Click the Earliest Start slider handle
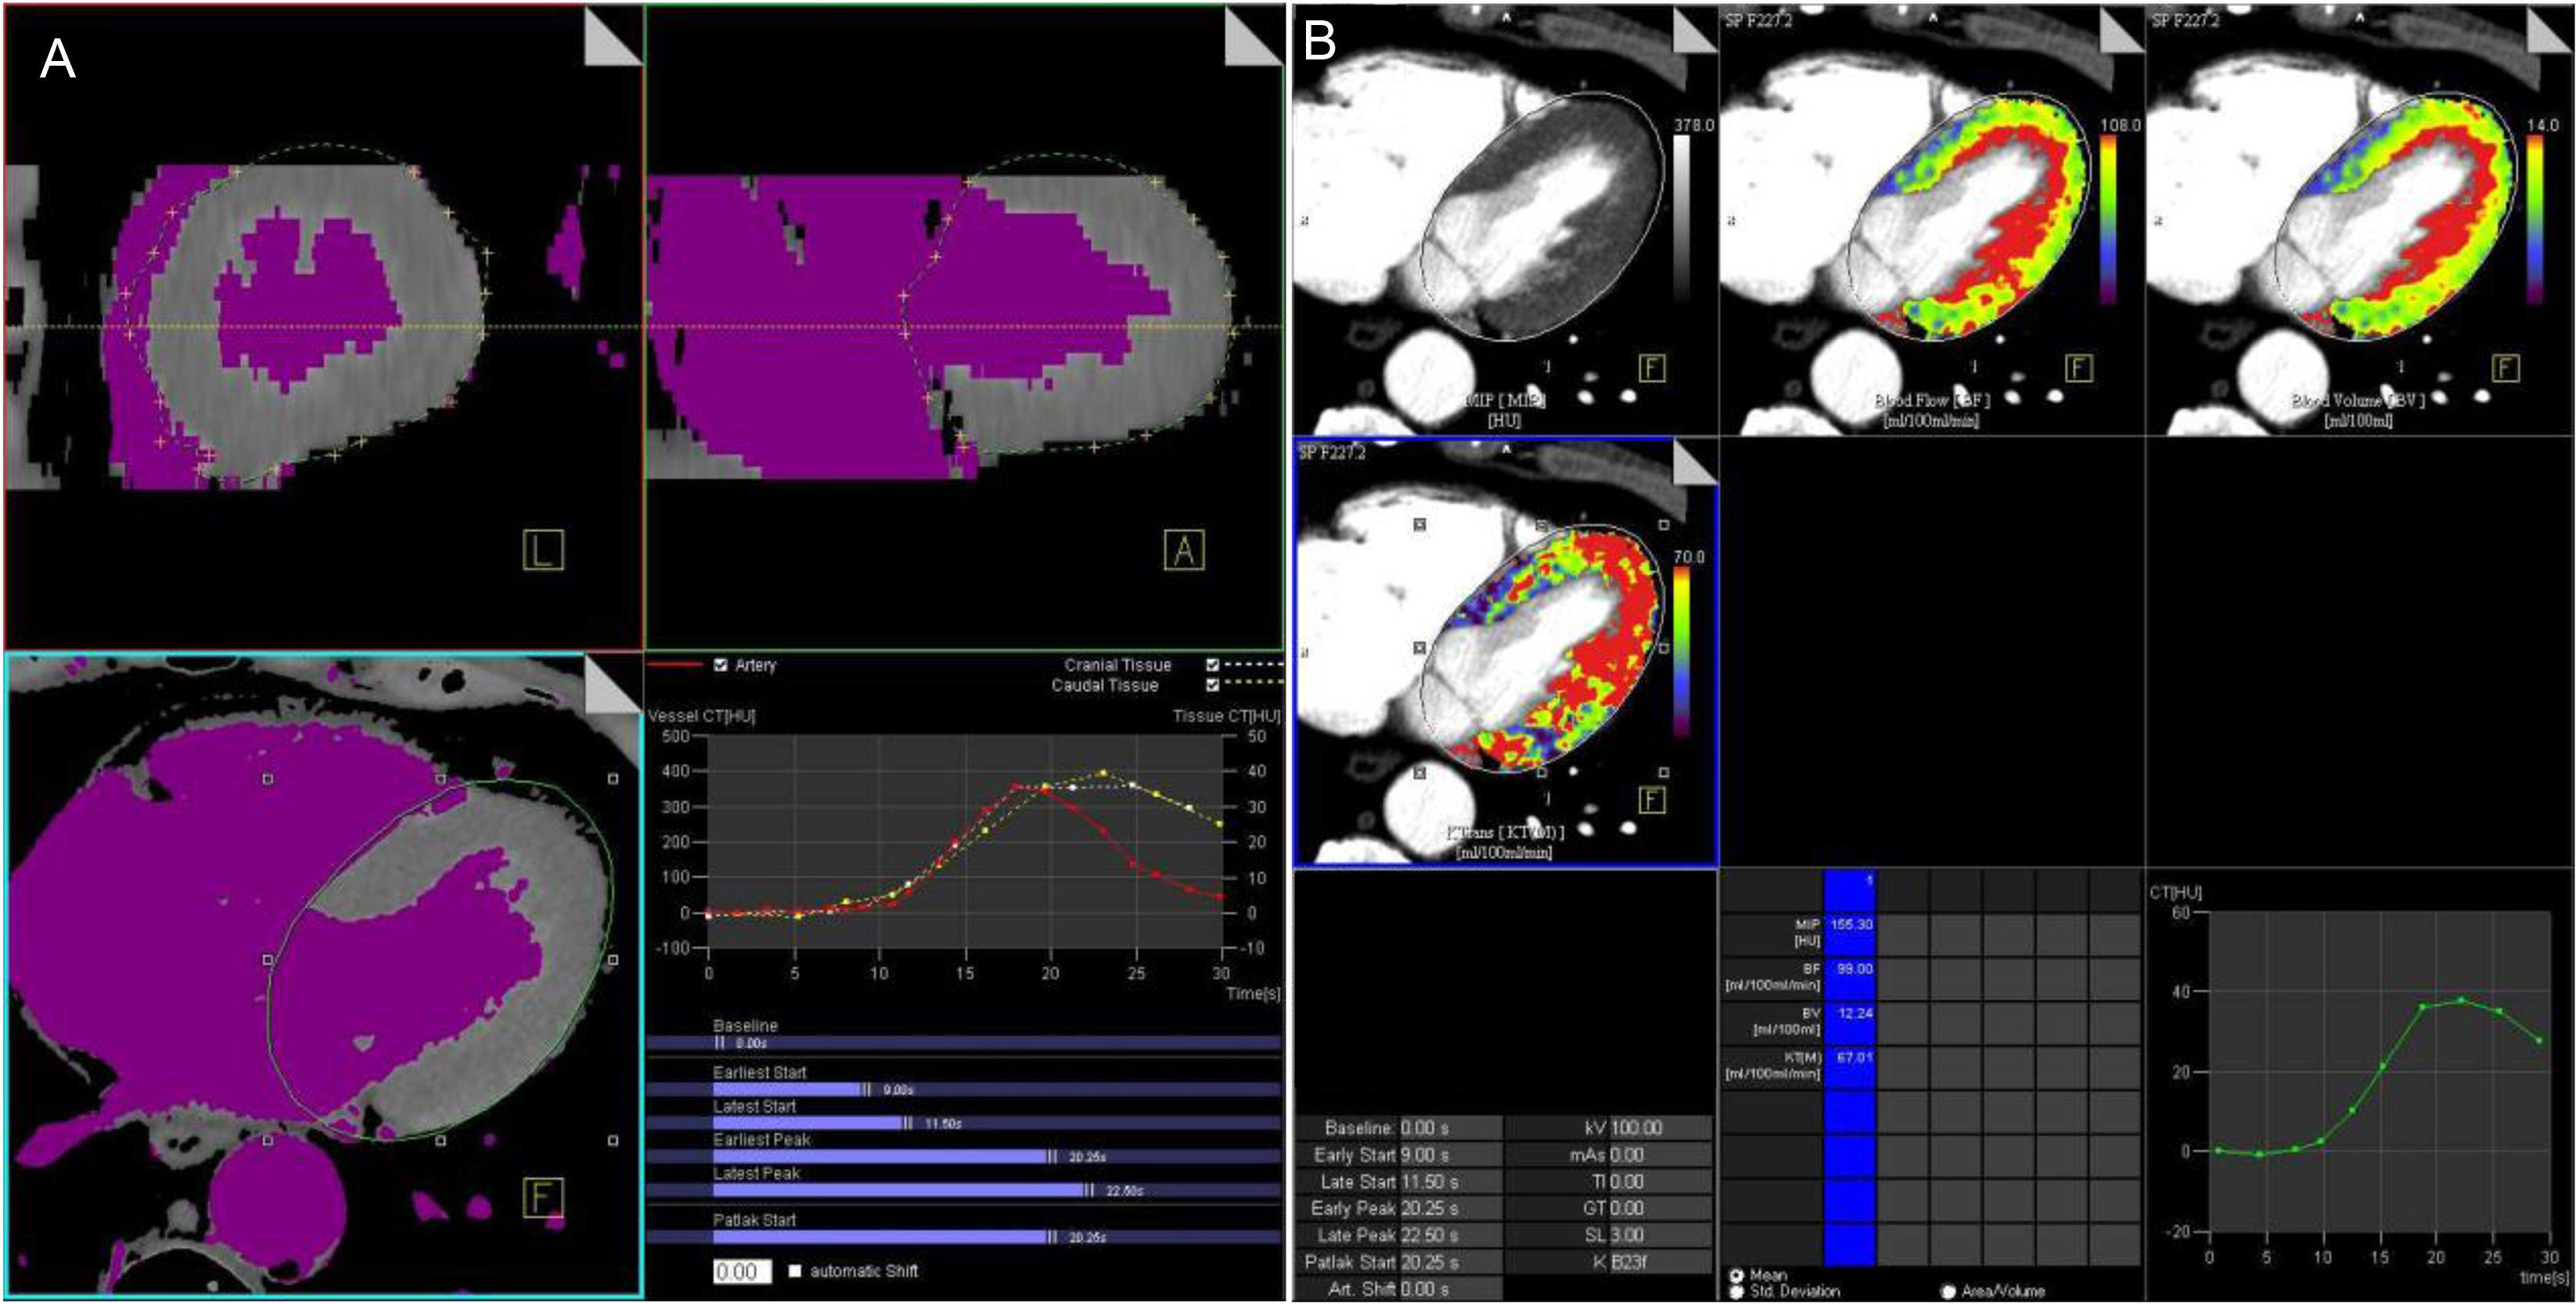The height and width of the screenshot is (1304, 2576). pos(867,1089)
